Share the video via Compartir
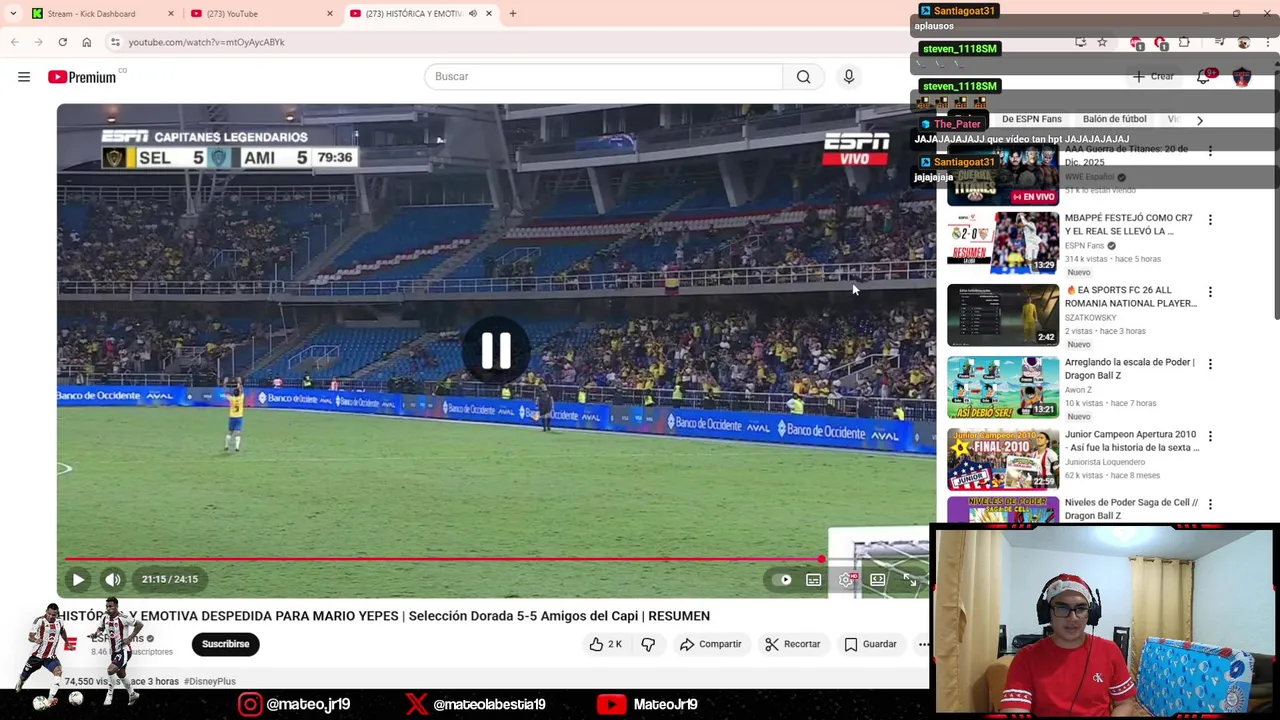1280x720 pixels. tap(711, 644)
